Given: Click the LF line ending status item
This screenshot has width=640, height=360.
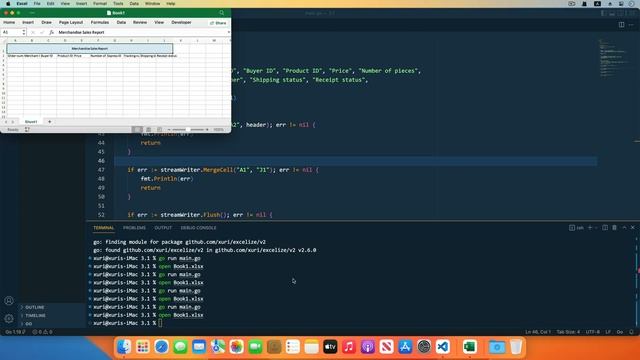Looking at the screenshot, I should tap(608, 332).
